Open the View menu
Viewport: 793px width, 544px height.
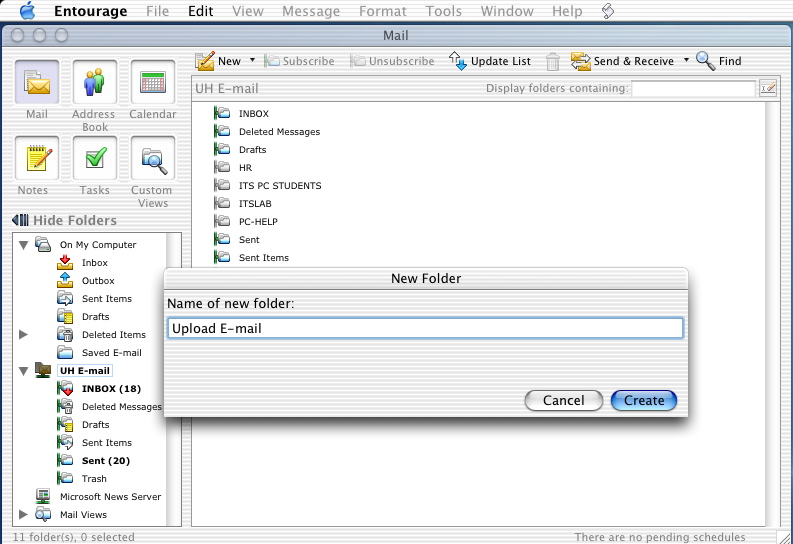pyautogui.click(x=248, y=11)
